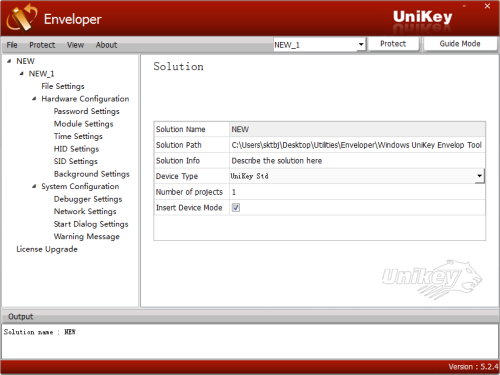Open Debugger Settings
This screenshot has width=500, height=375.
click(x=88, y=199)
